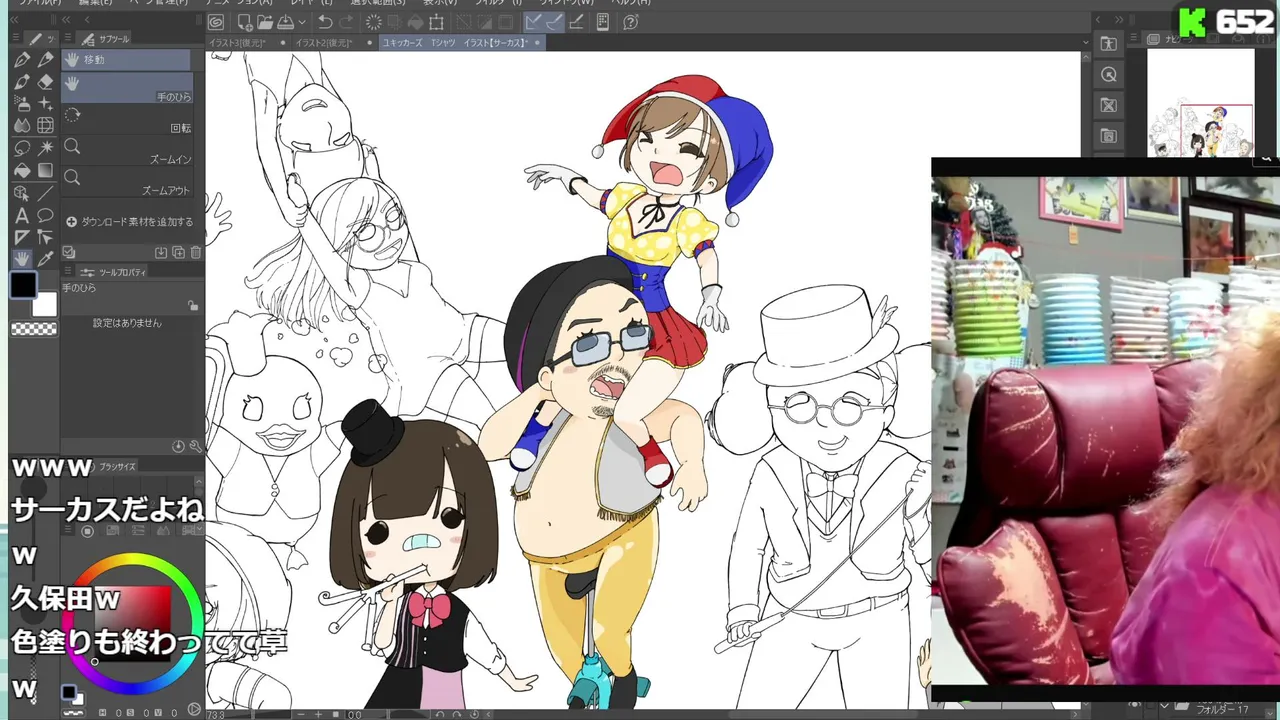The height and width of the screenshot is (720, 1280).
Task: Open the document tab list dropdown arrow
Action: tap(1087, 43)
